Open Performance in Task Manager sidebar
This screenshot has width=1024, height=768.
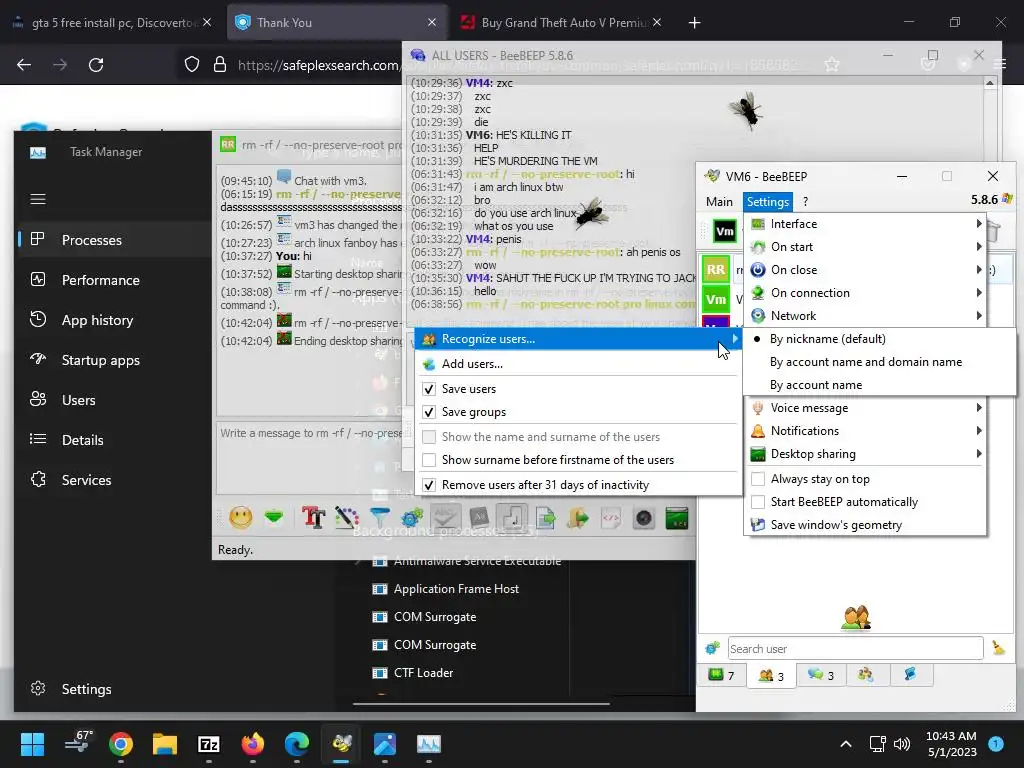[x=114, y=280]
